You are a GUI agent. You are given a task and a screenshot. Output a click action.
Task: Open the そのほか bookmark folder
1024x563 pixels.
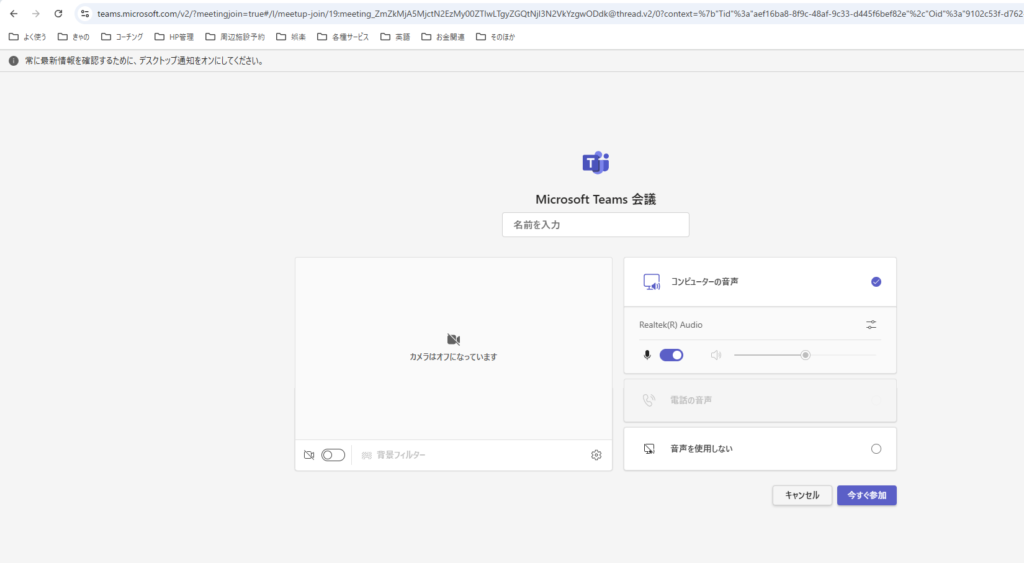point(496,37)
